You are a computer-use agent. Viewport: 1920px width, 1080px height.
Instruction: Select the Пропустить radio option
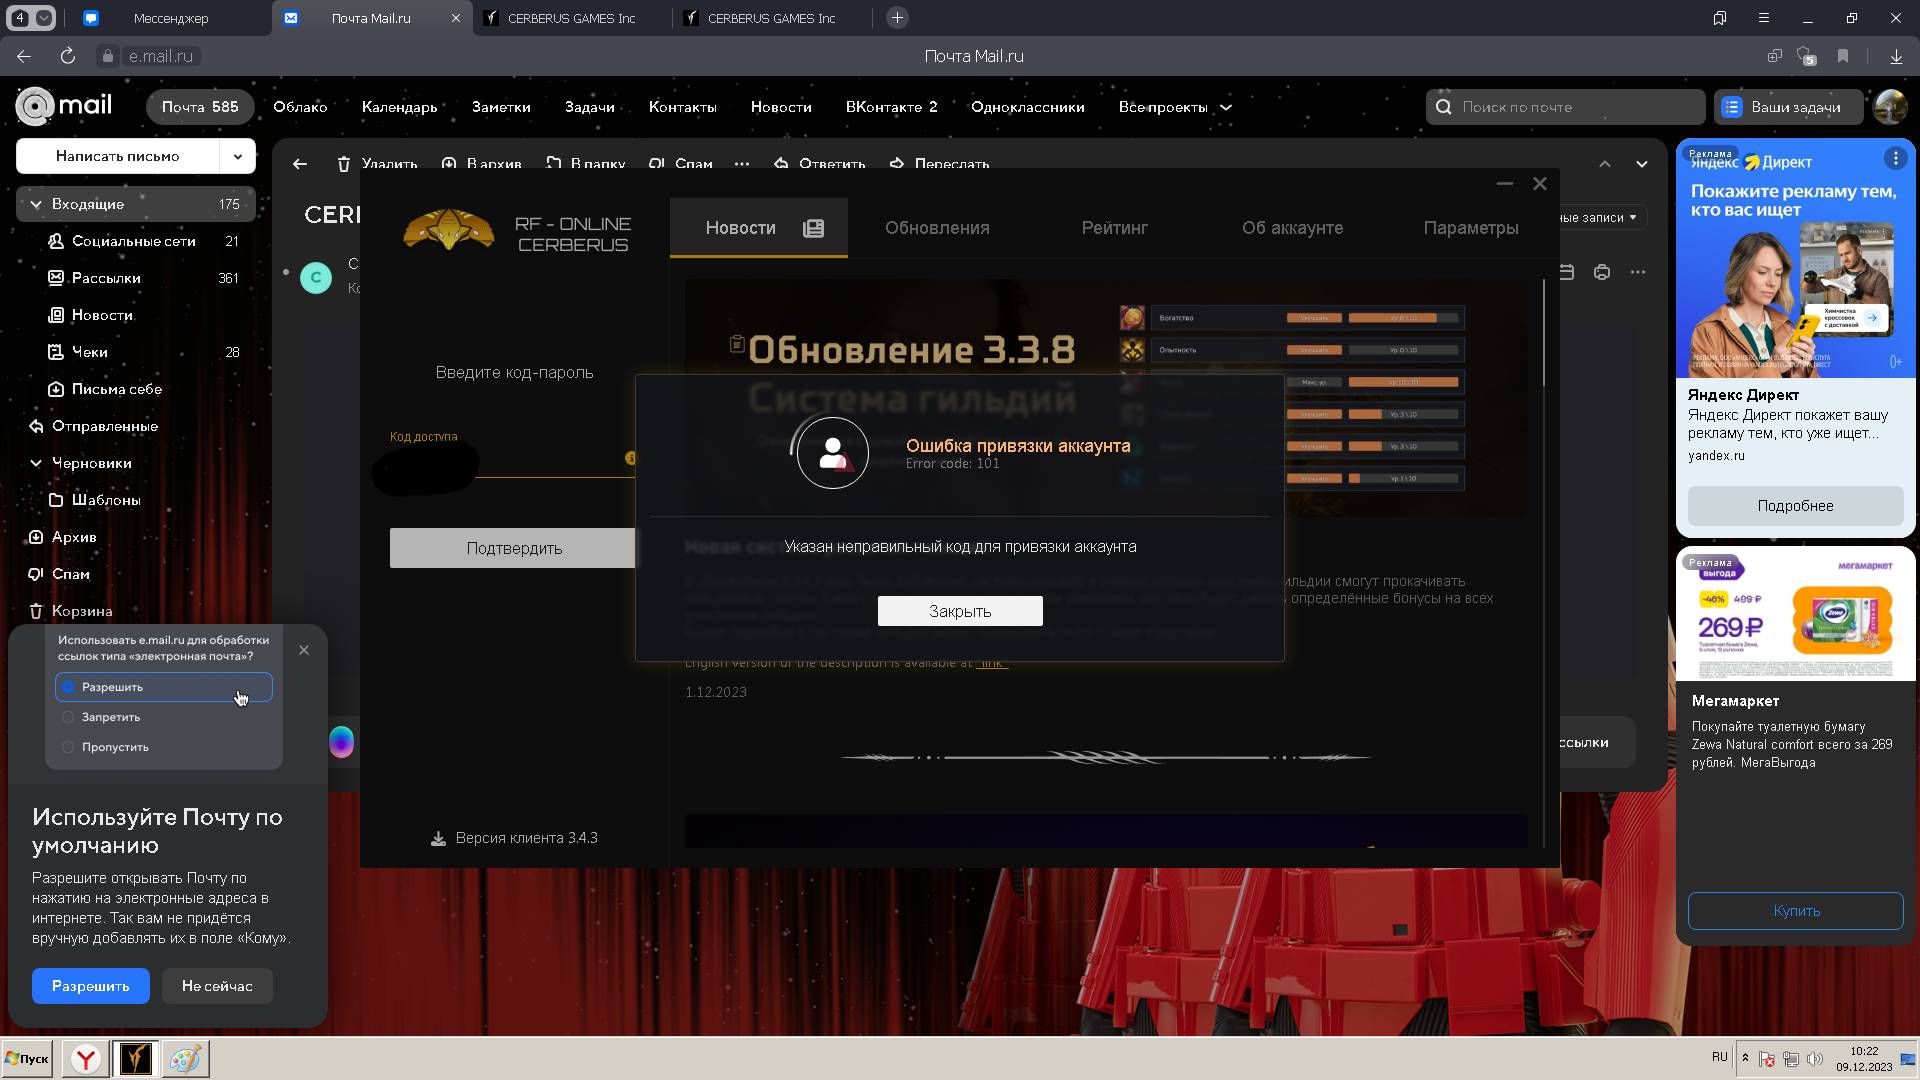[x=69, y=747]
